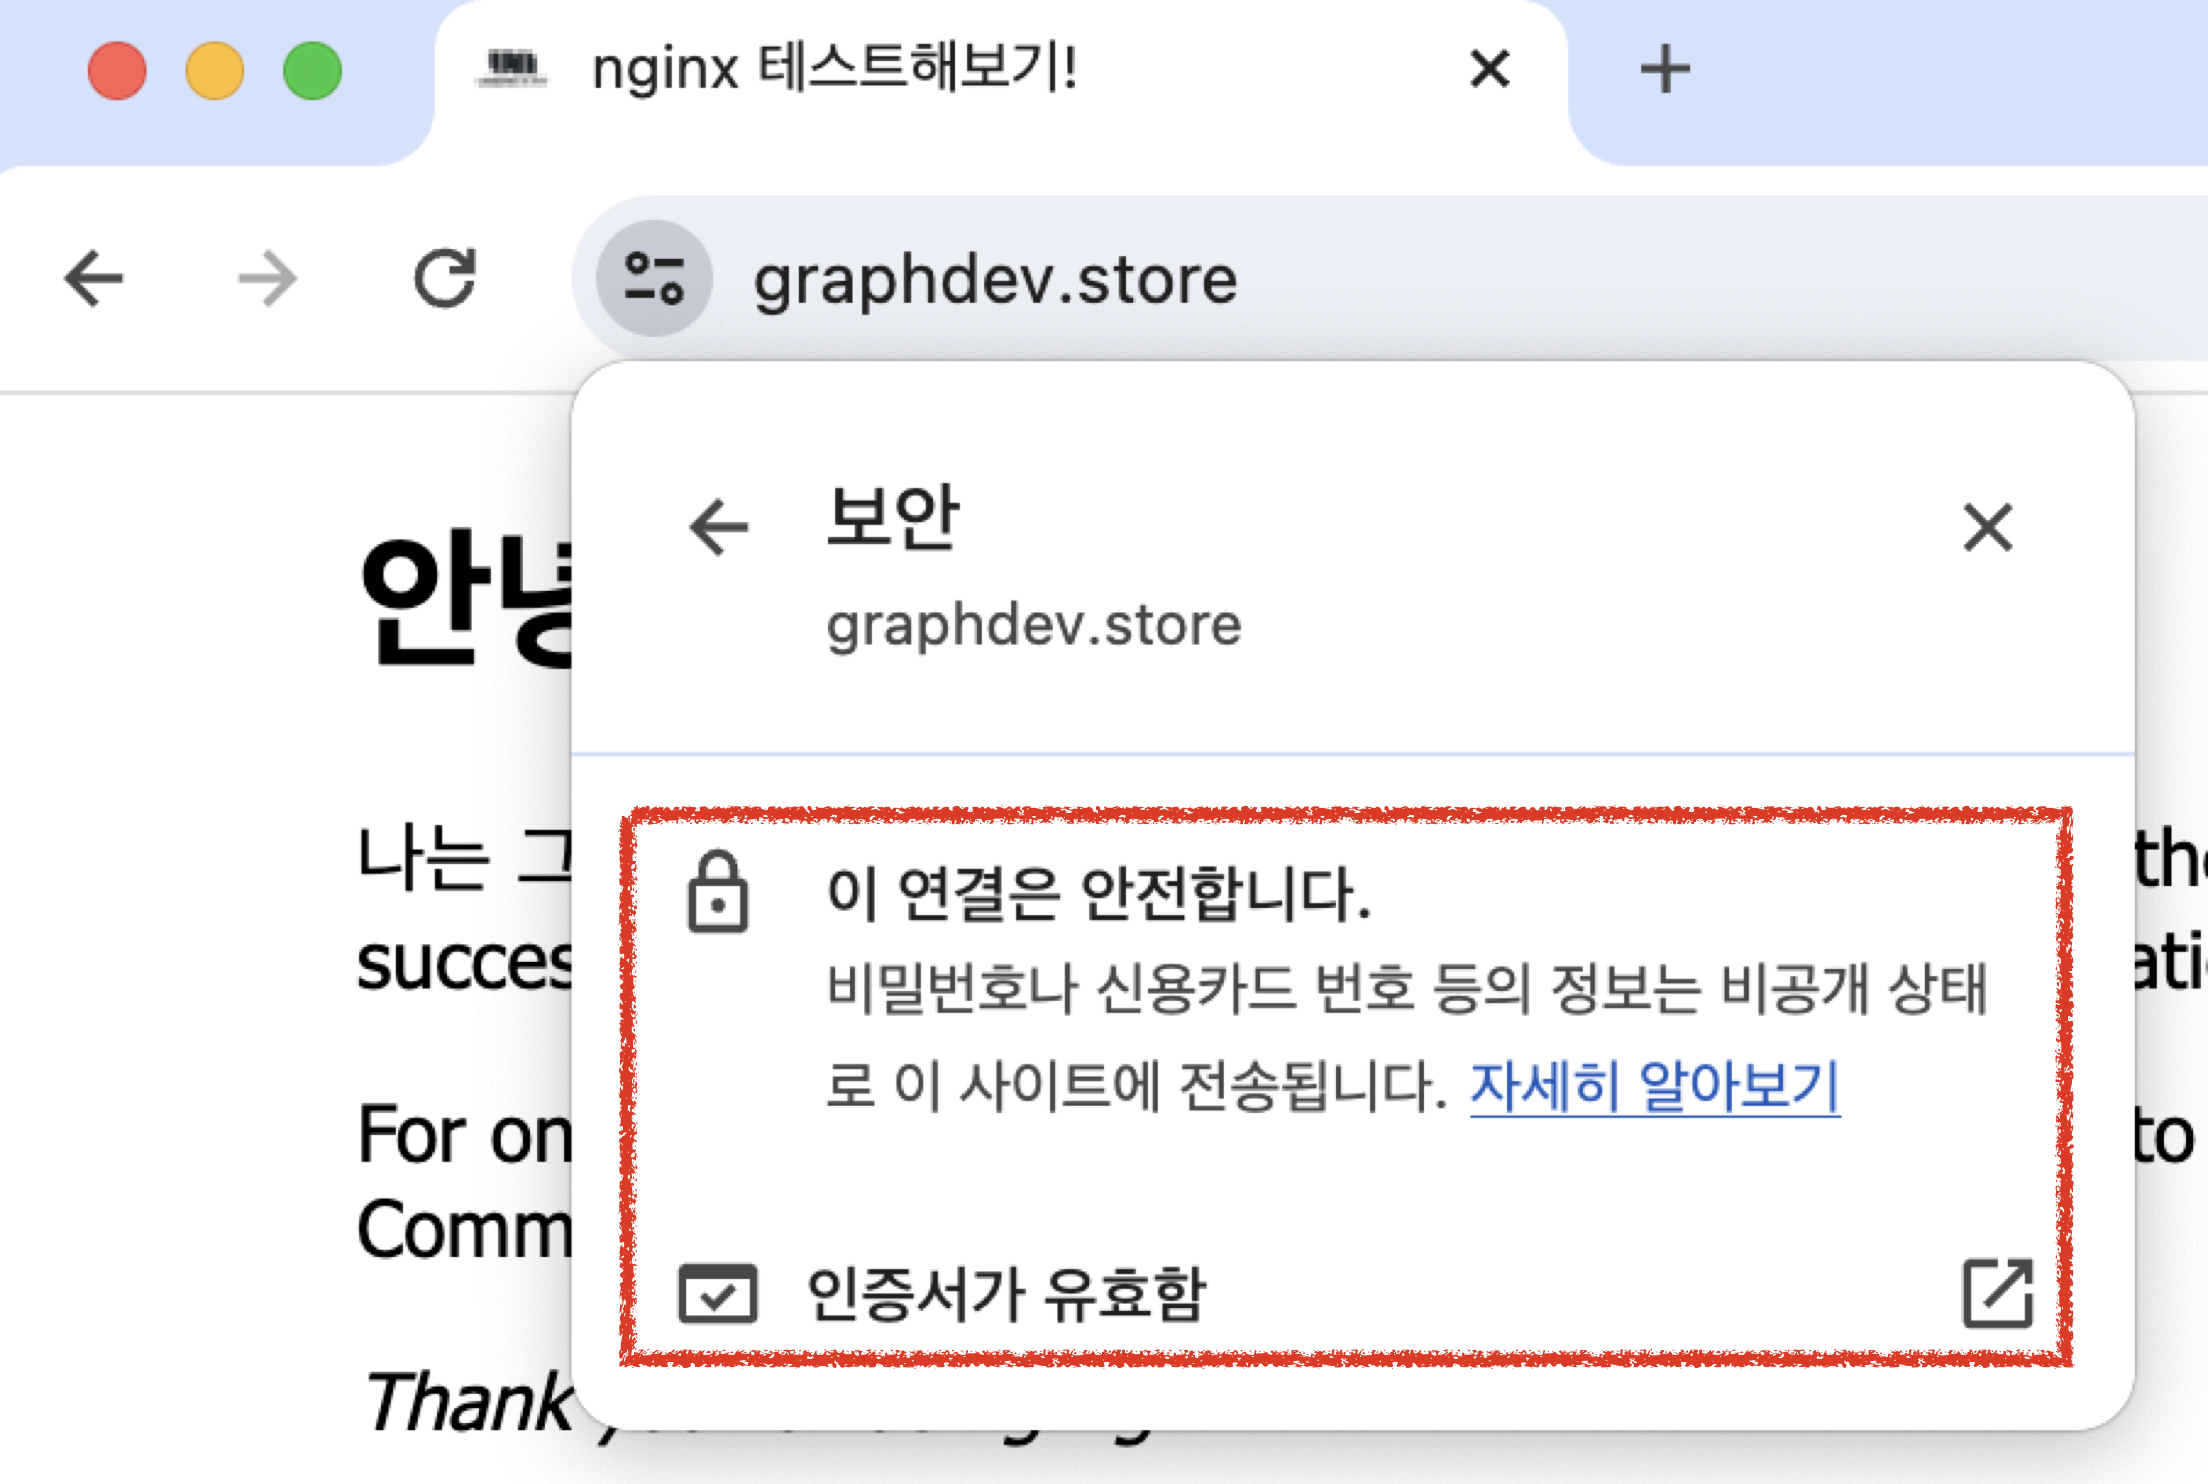This screenshot has height=1484, width=2208.
Task: Go back from the 보안 panel
Action: (x=719, y=527)
